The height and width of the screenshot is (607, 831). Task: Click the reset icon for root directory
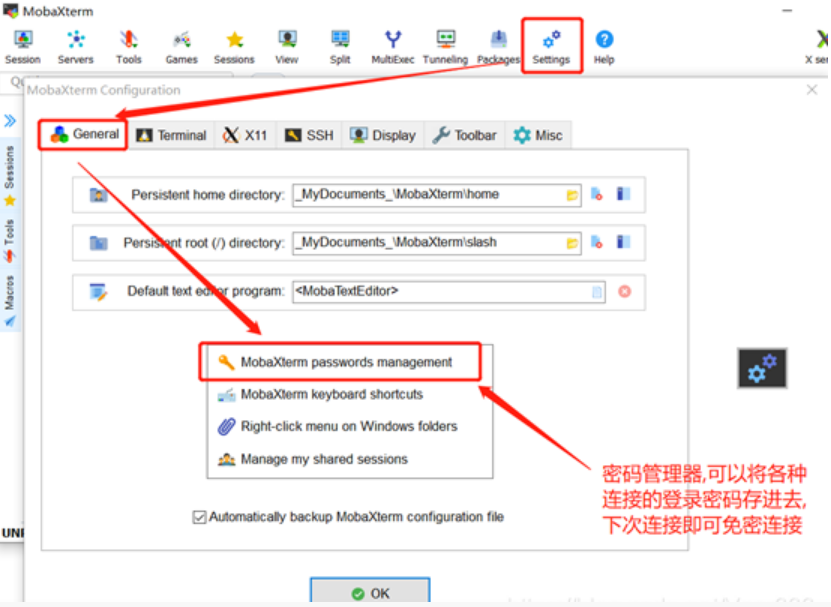pos(597,242)
